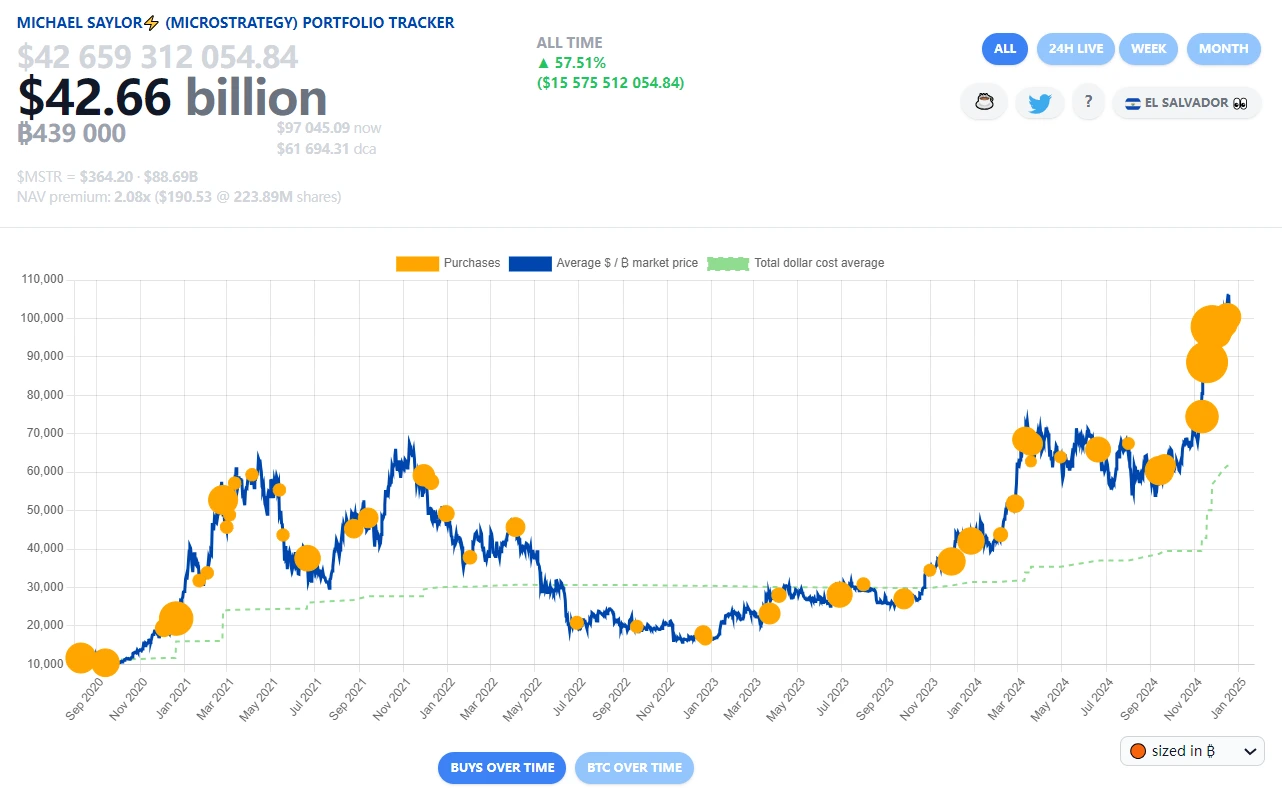Toggle the orange Purchases legend swatch
This screenshot has width=1282, height=797.
417,263
